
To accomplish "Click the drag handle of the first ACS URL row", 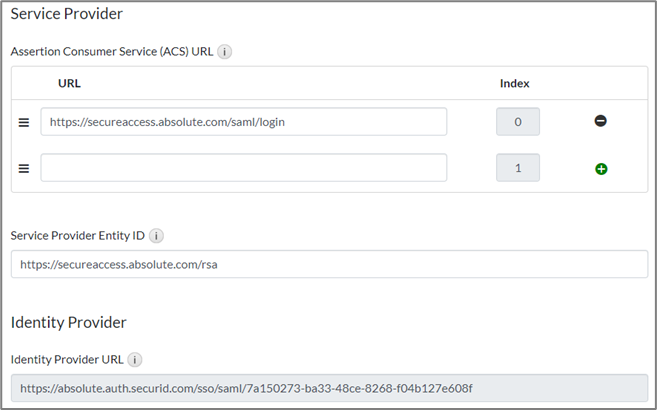I will (24, 122).
